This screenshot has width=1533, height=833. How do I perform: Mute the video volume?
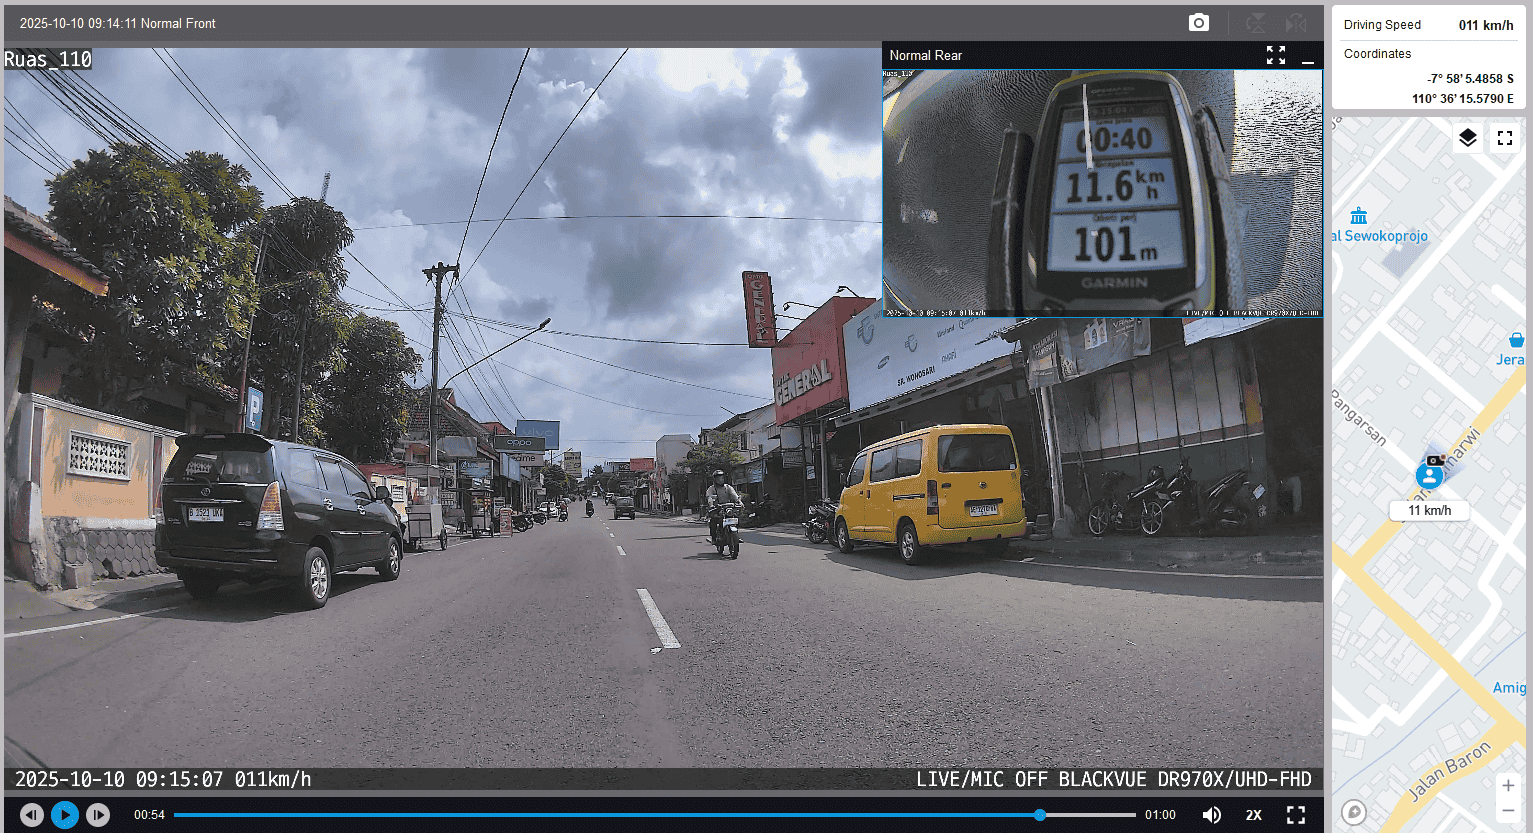click(1211, 815)
